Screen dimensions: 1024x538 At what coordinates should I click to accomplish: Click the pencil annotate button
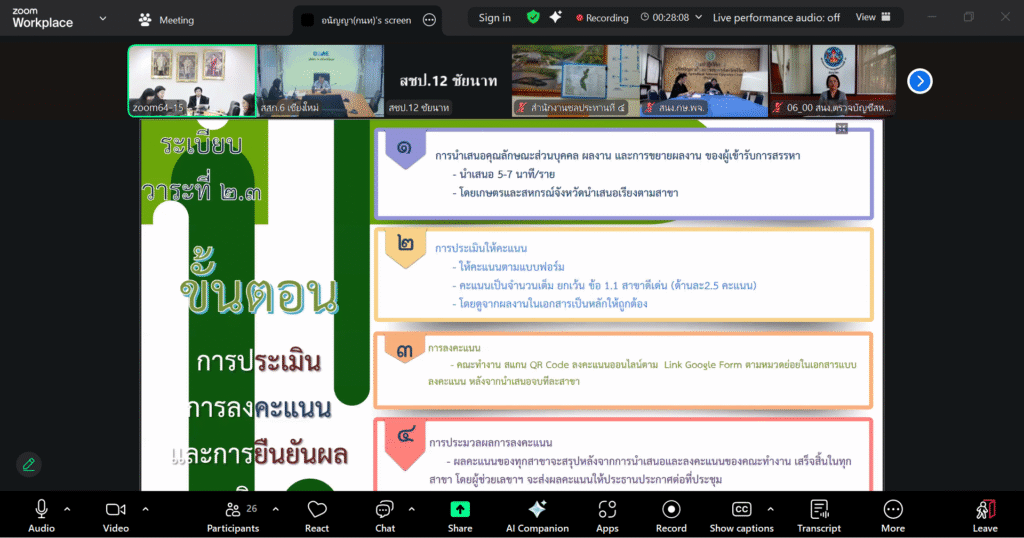tap(29, 464)
